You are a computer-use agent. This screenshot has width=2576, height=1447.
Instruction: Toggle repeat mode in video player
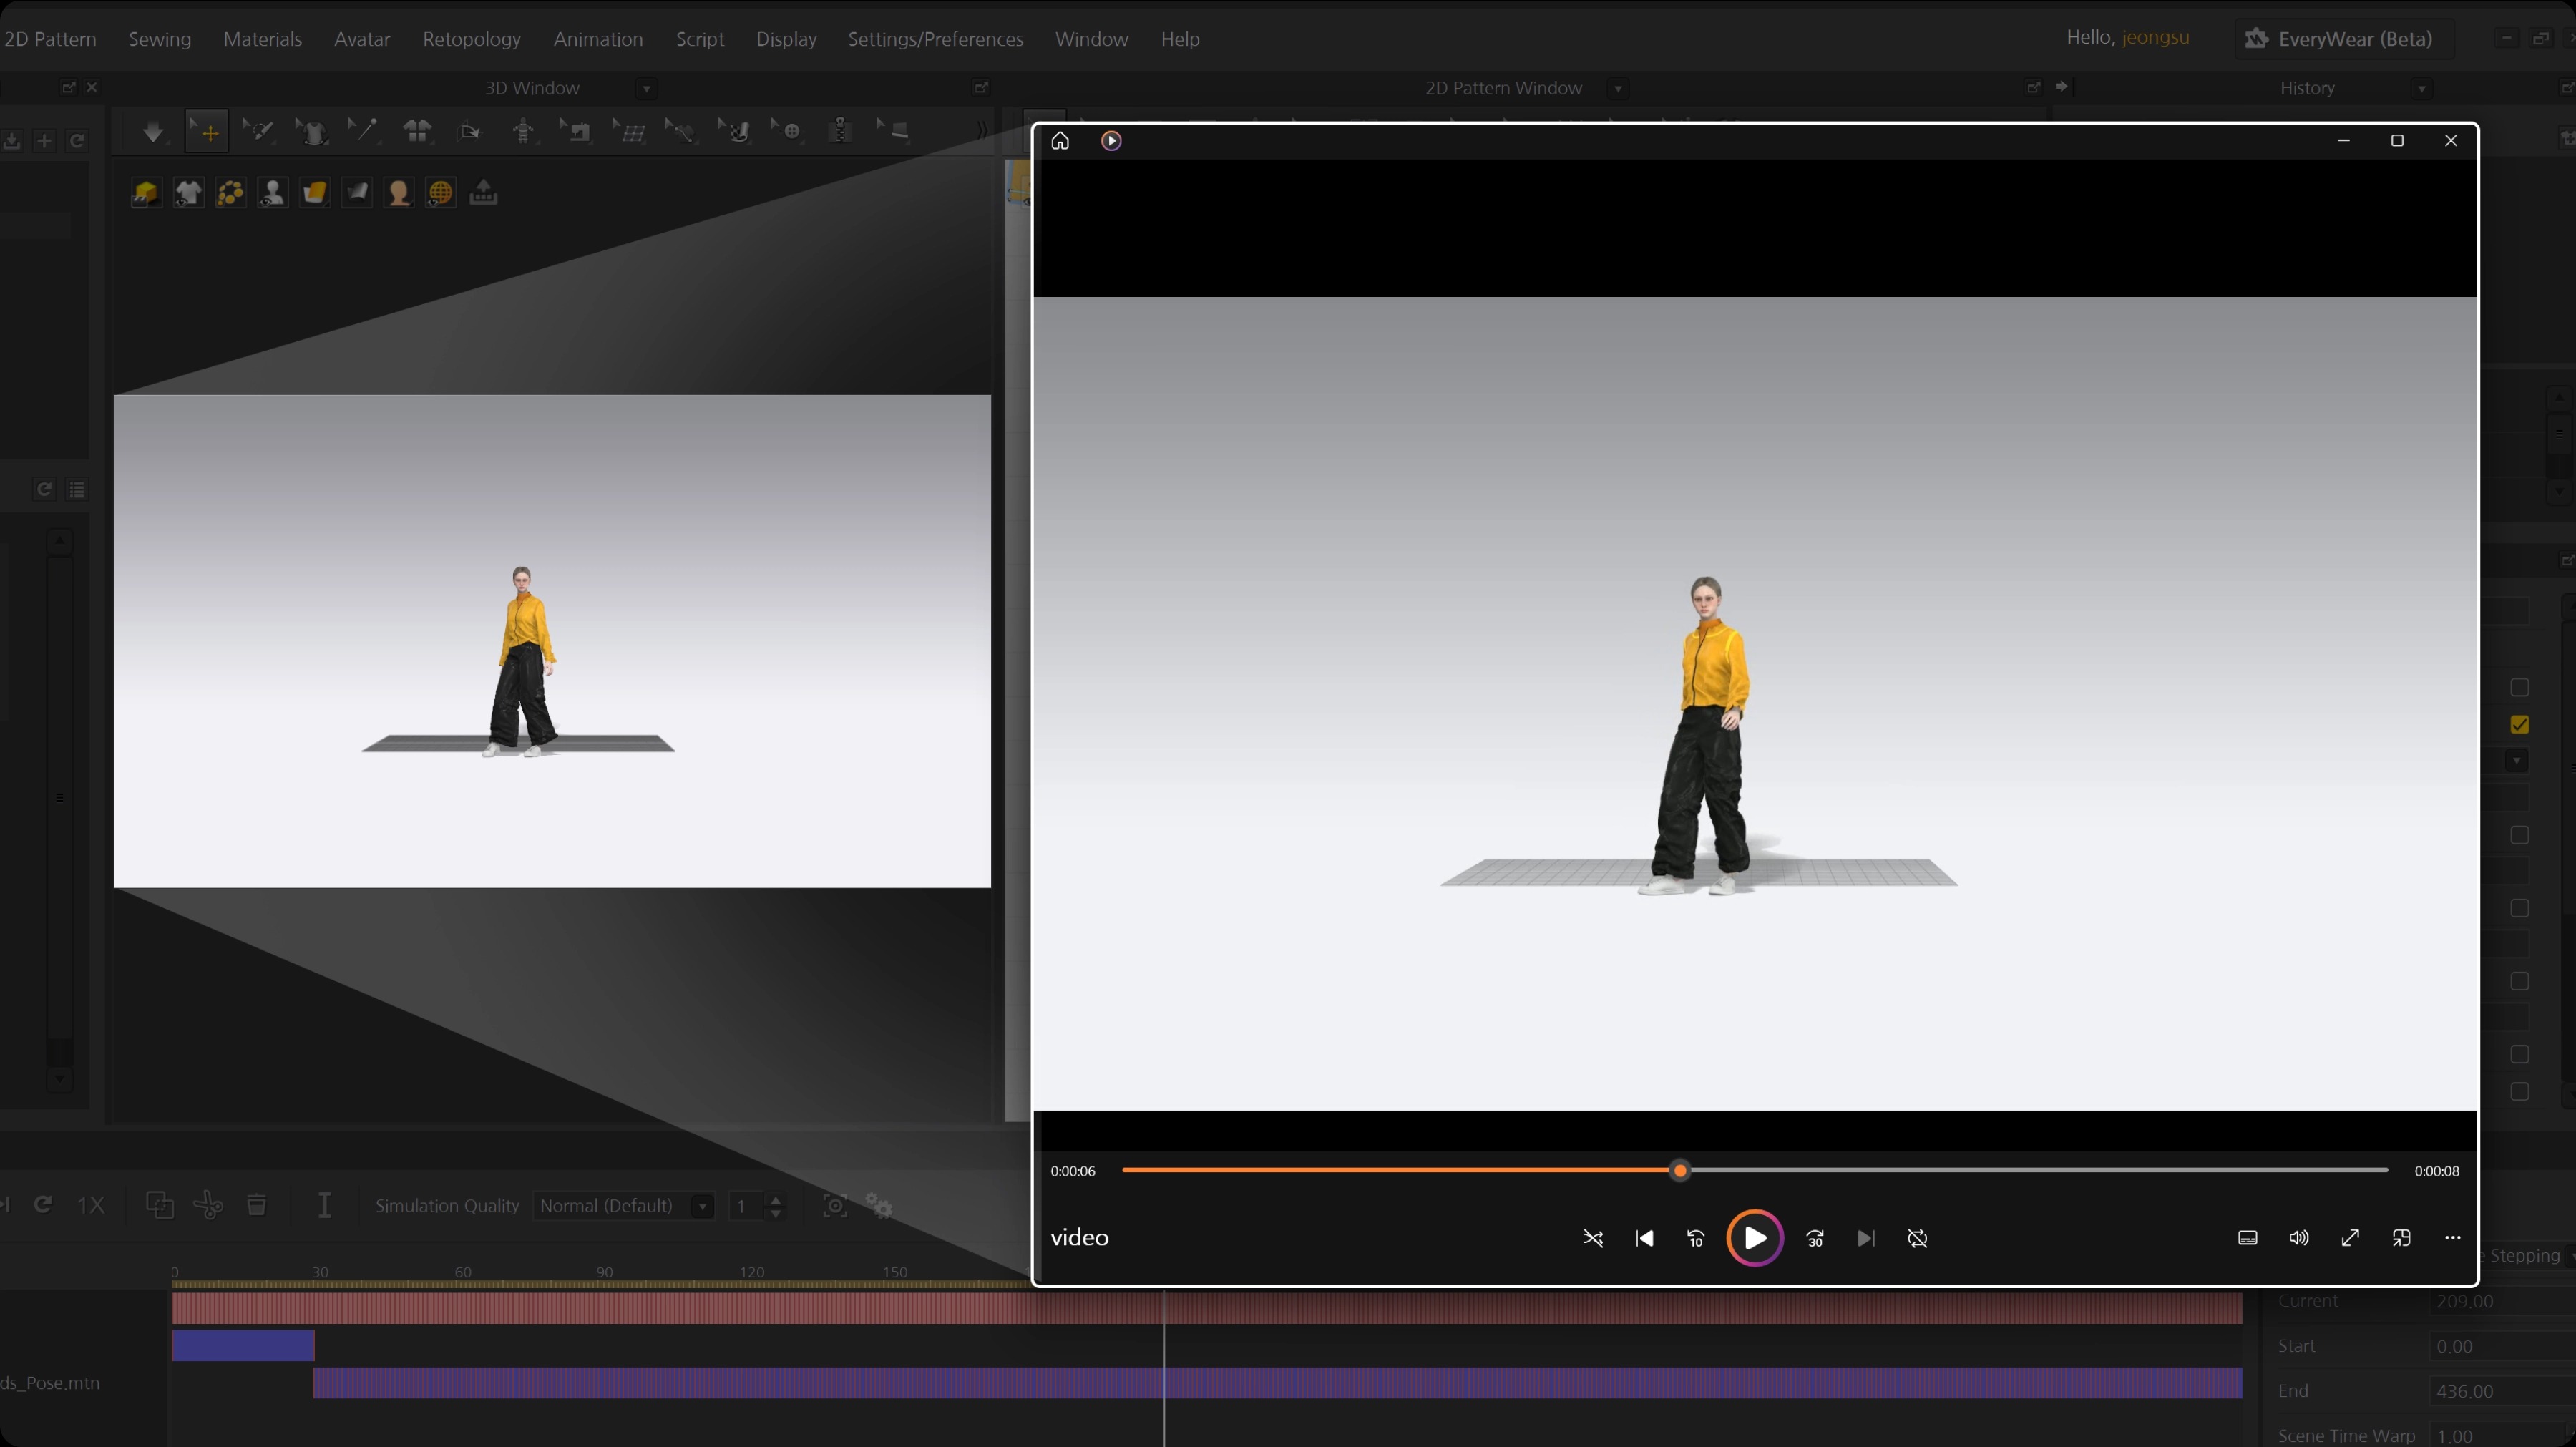(1917, 1238)
